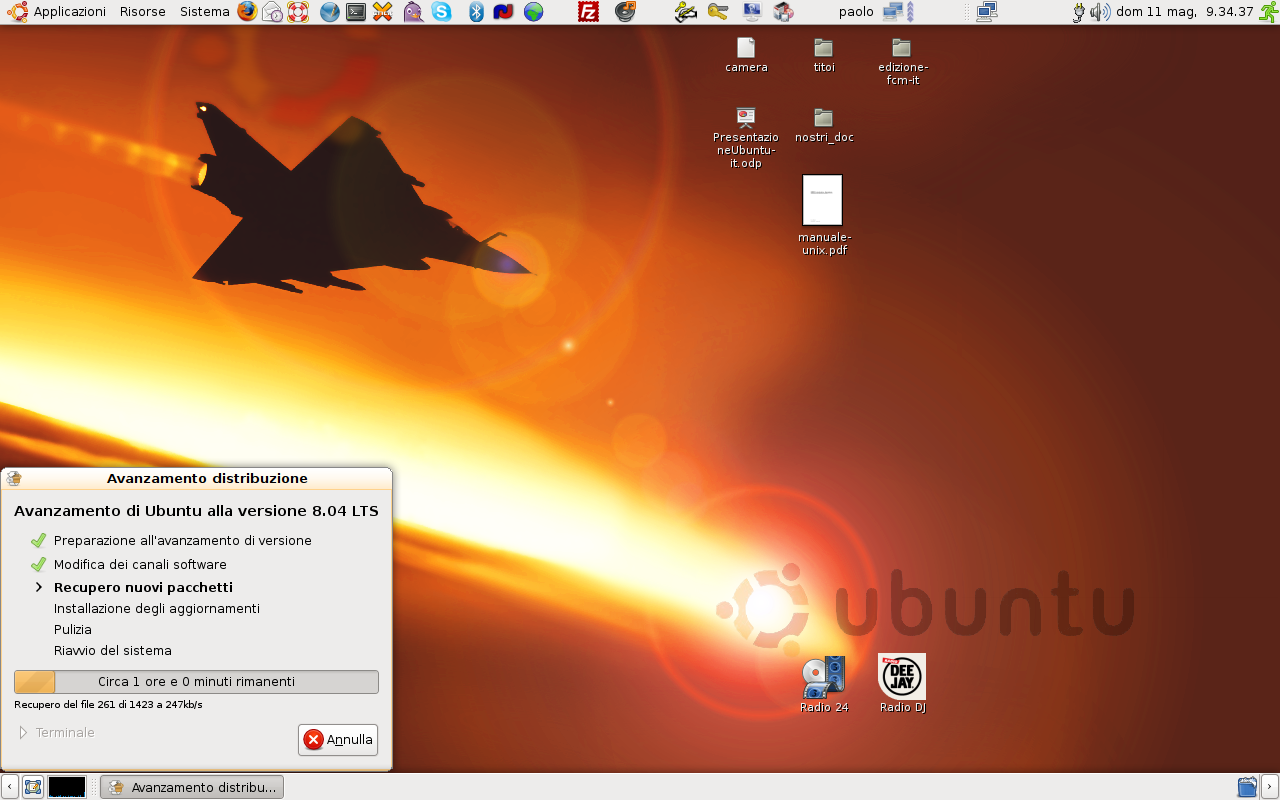Image resolution: width=1280 pixels, height=800 pixels.
Task: Click 'Recupero nuovi pacchetti' step text
Action: pos(143,587)
